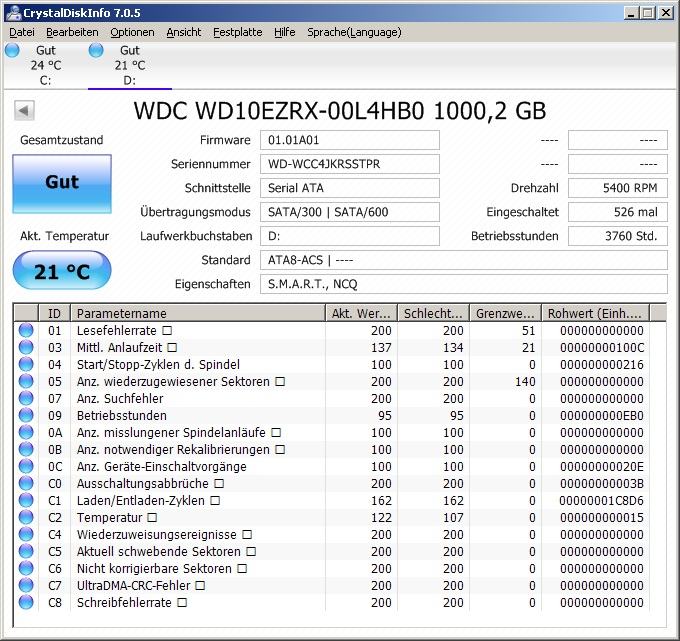Sort by the Rohwert column header
The width and height of the screenshot is (680, 641).
tap(595, 313)
